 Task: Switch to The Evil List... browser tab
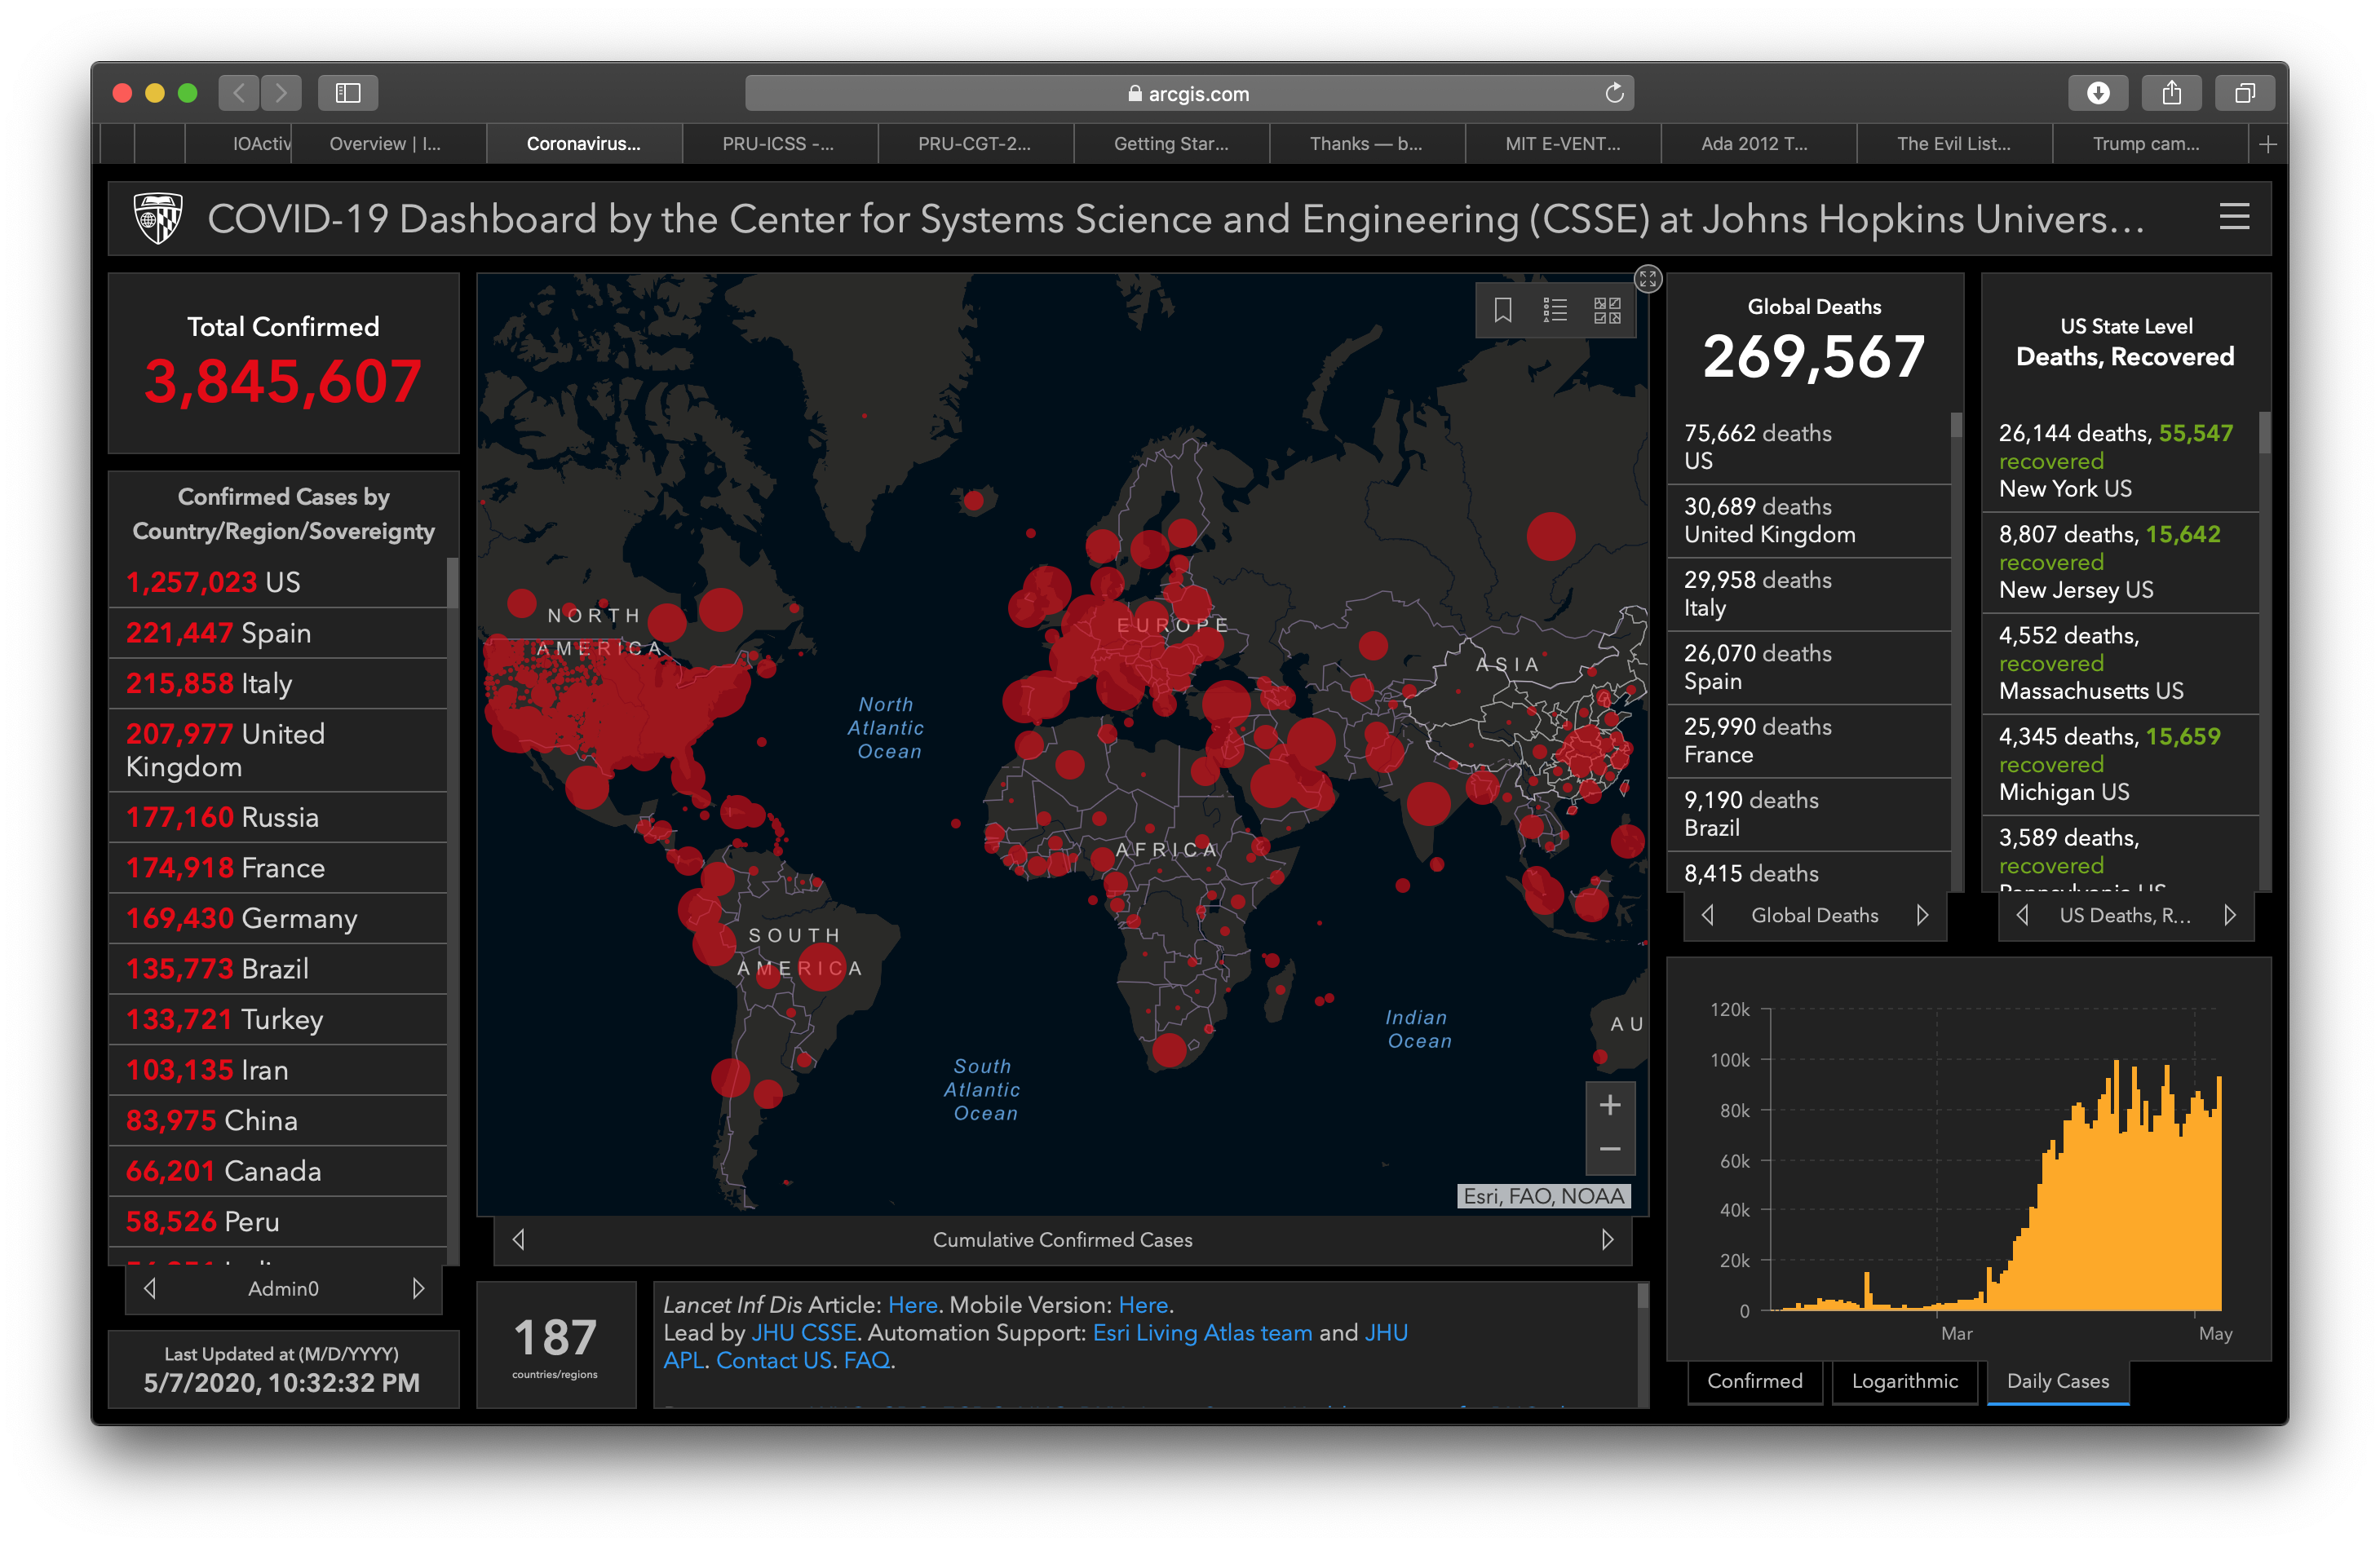(1954, 144)
